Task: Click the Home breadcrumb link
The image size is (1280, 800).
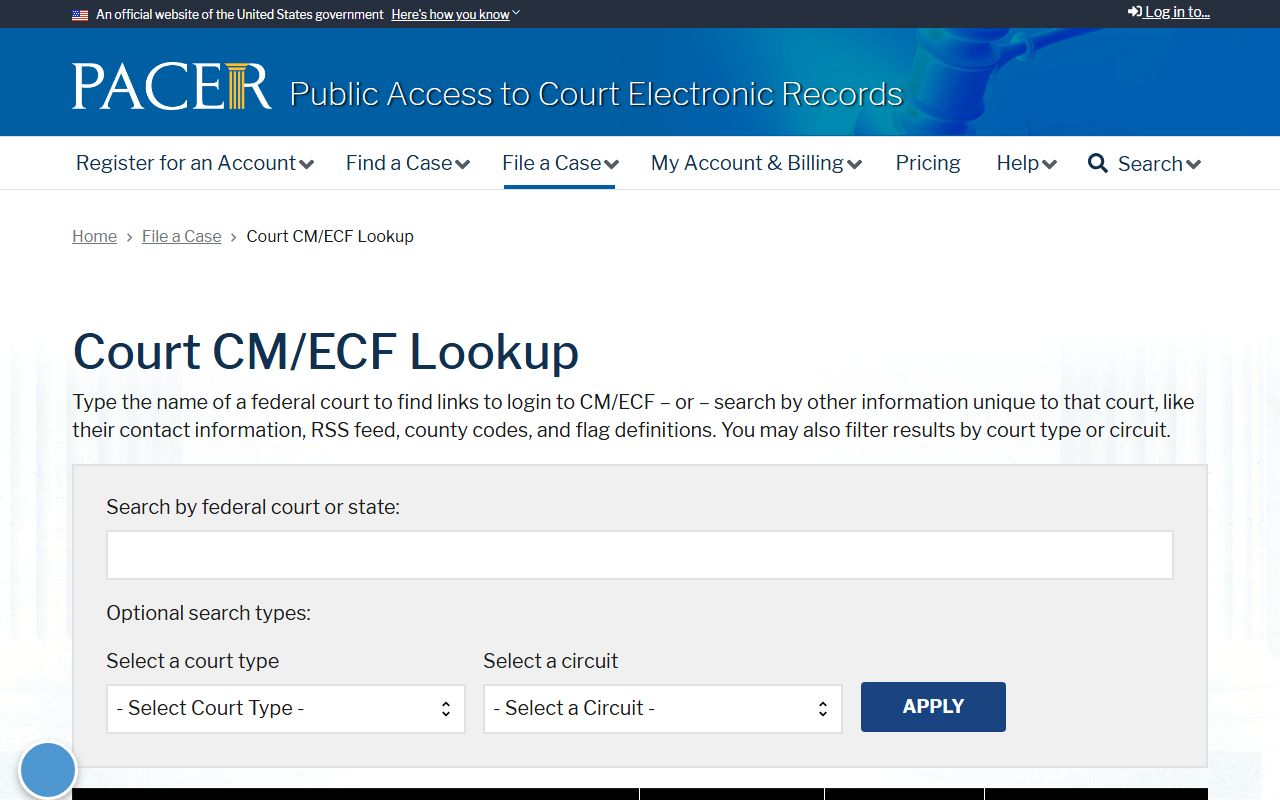Action: [x=94, y=236]
